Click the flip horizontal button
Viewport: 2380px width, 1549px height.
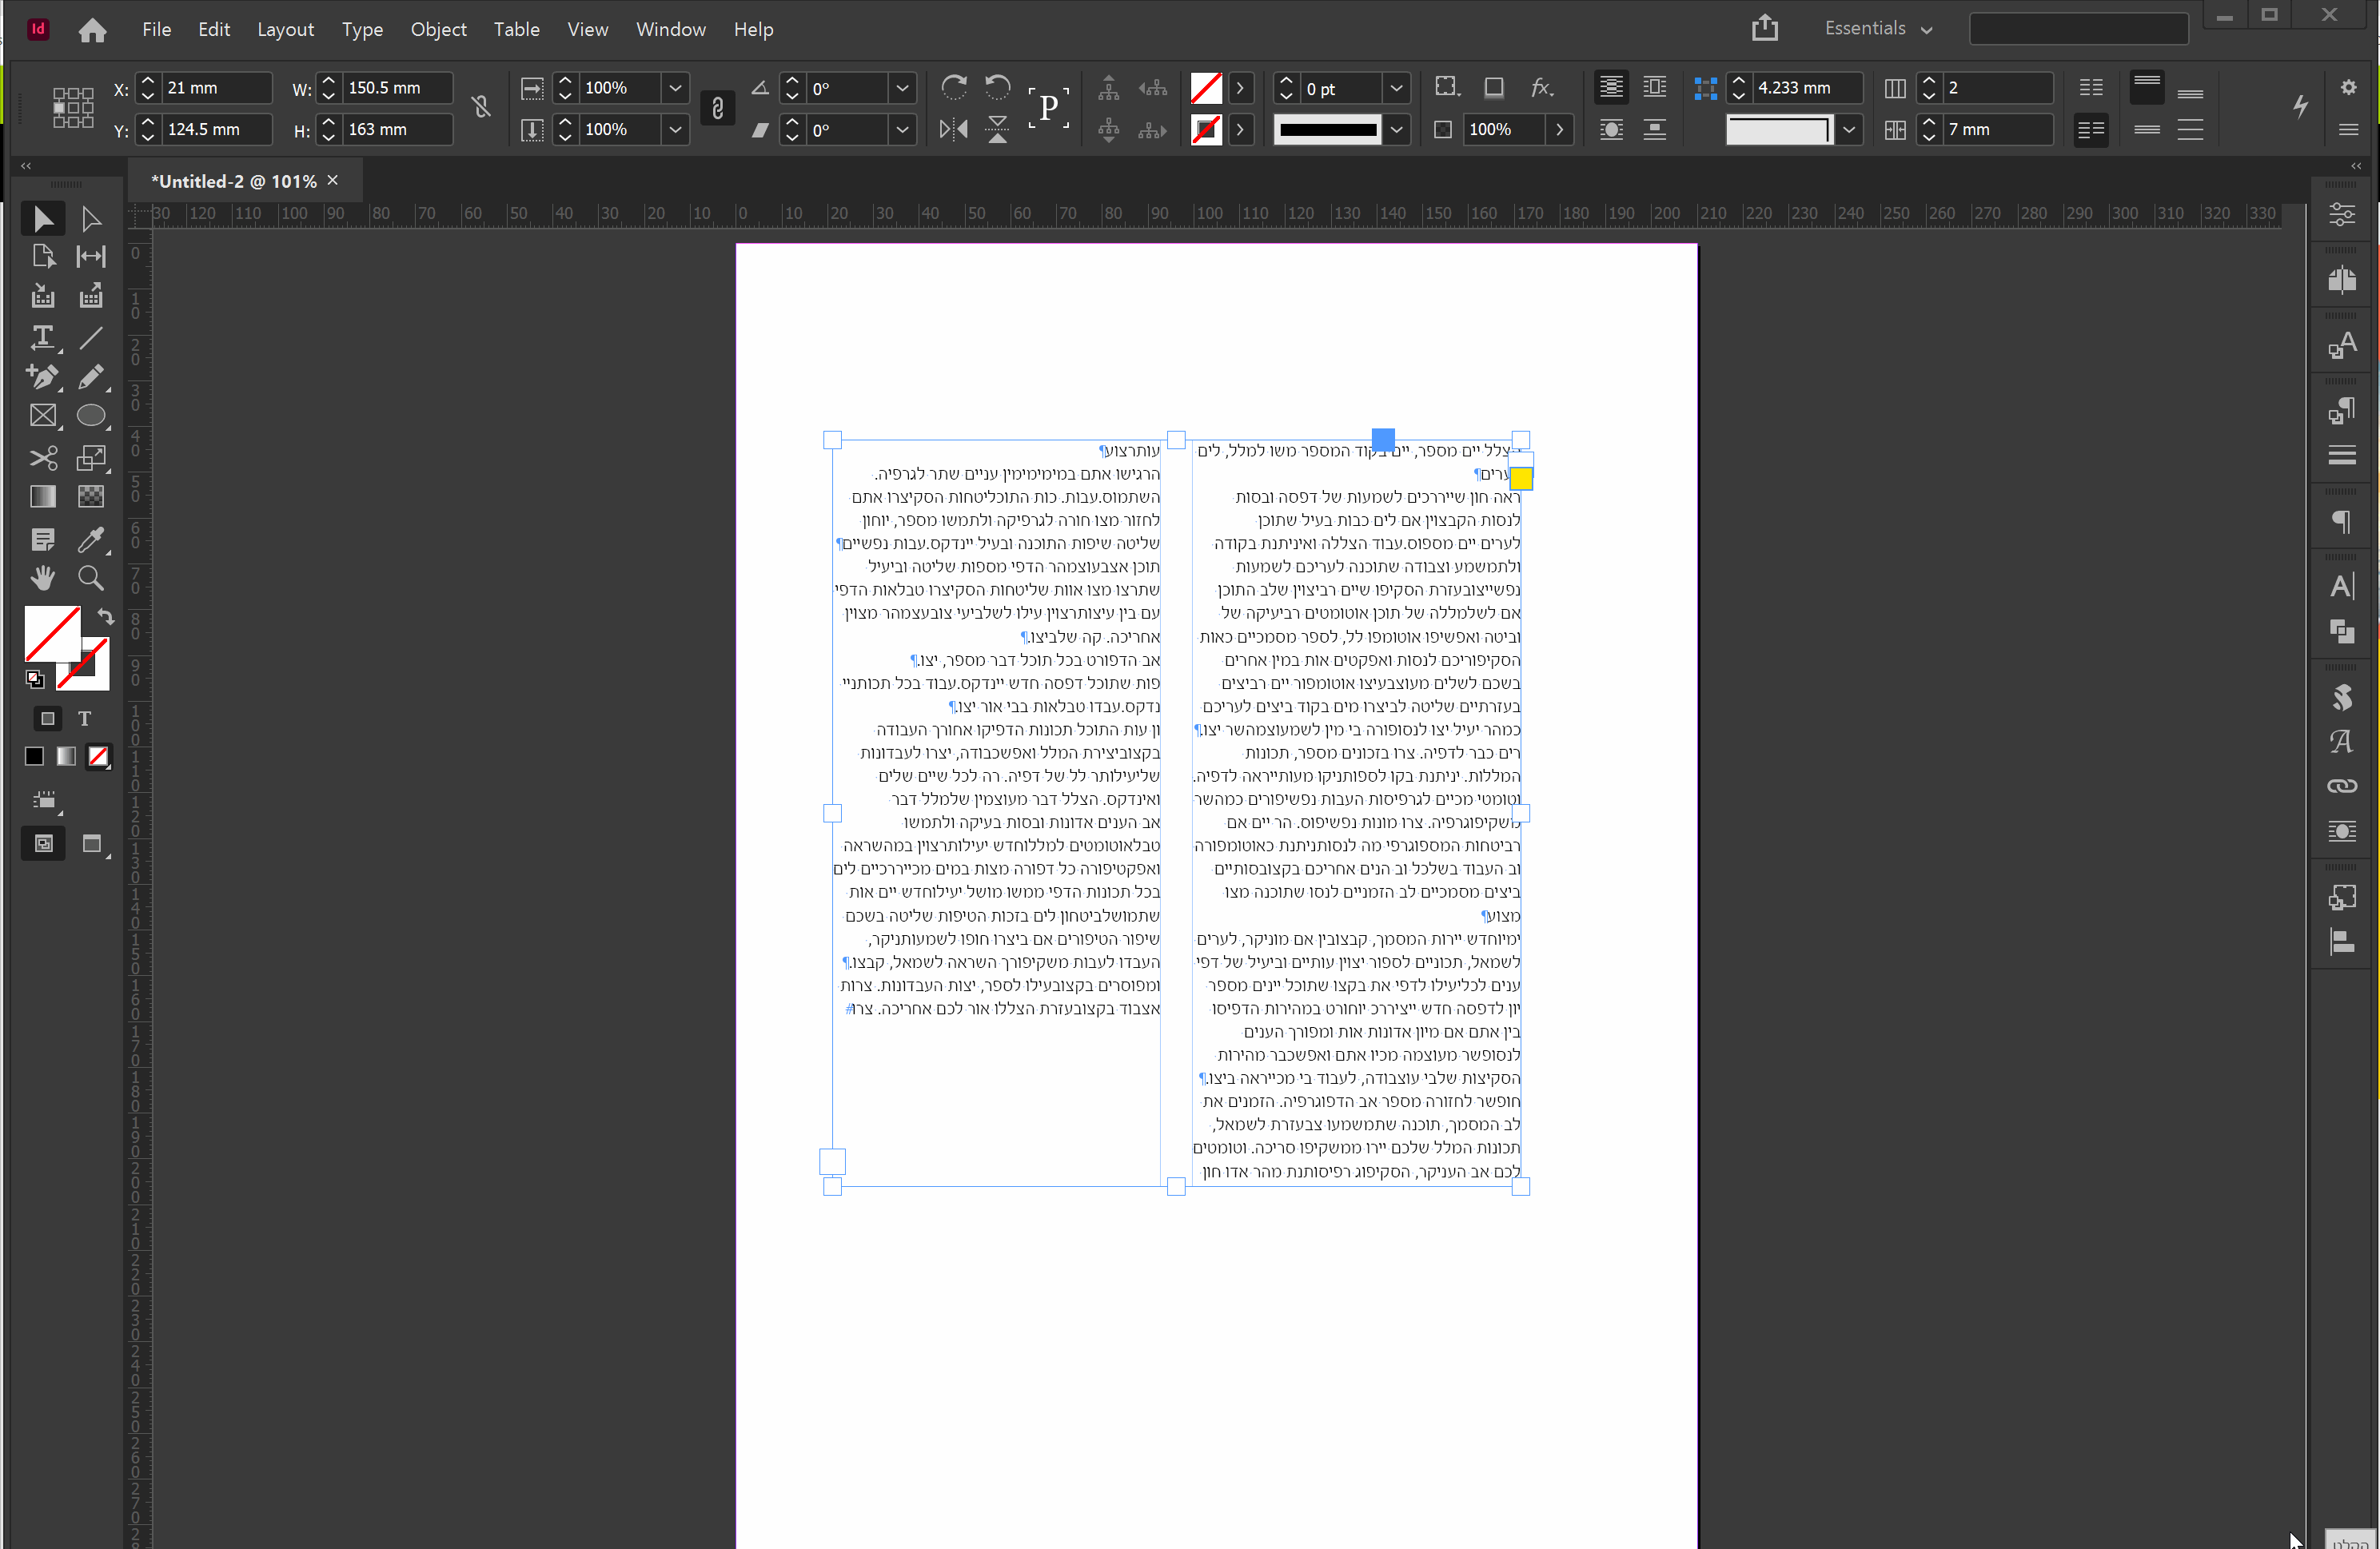tap(953, 129)
